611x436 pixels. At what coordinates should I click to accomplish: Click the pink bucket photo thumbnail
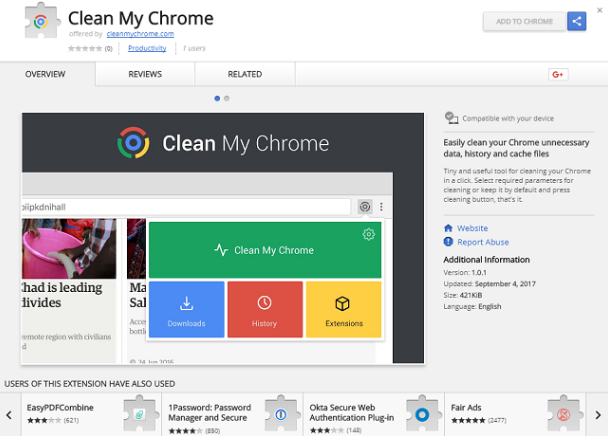click(x=69, y=249)
